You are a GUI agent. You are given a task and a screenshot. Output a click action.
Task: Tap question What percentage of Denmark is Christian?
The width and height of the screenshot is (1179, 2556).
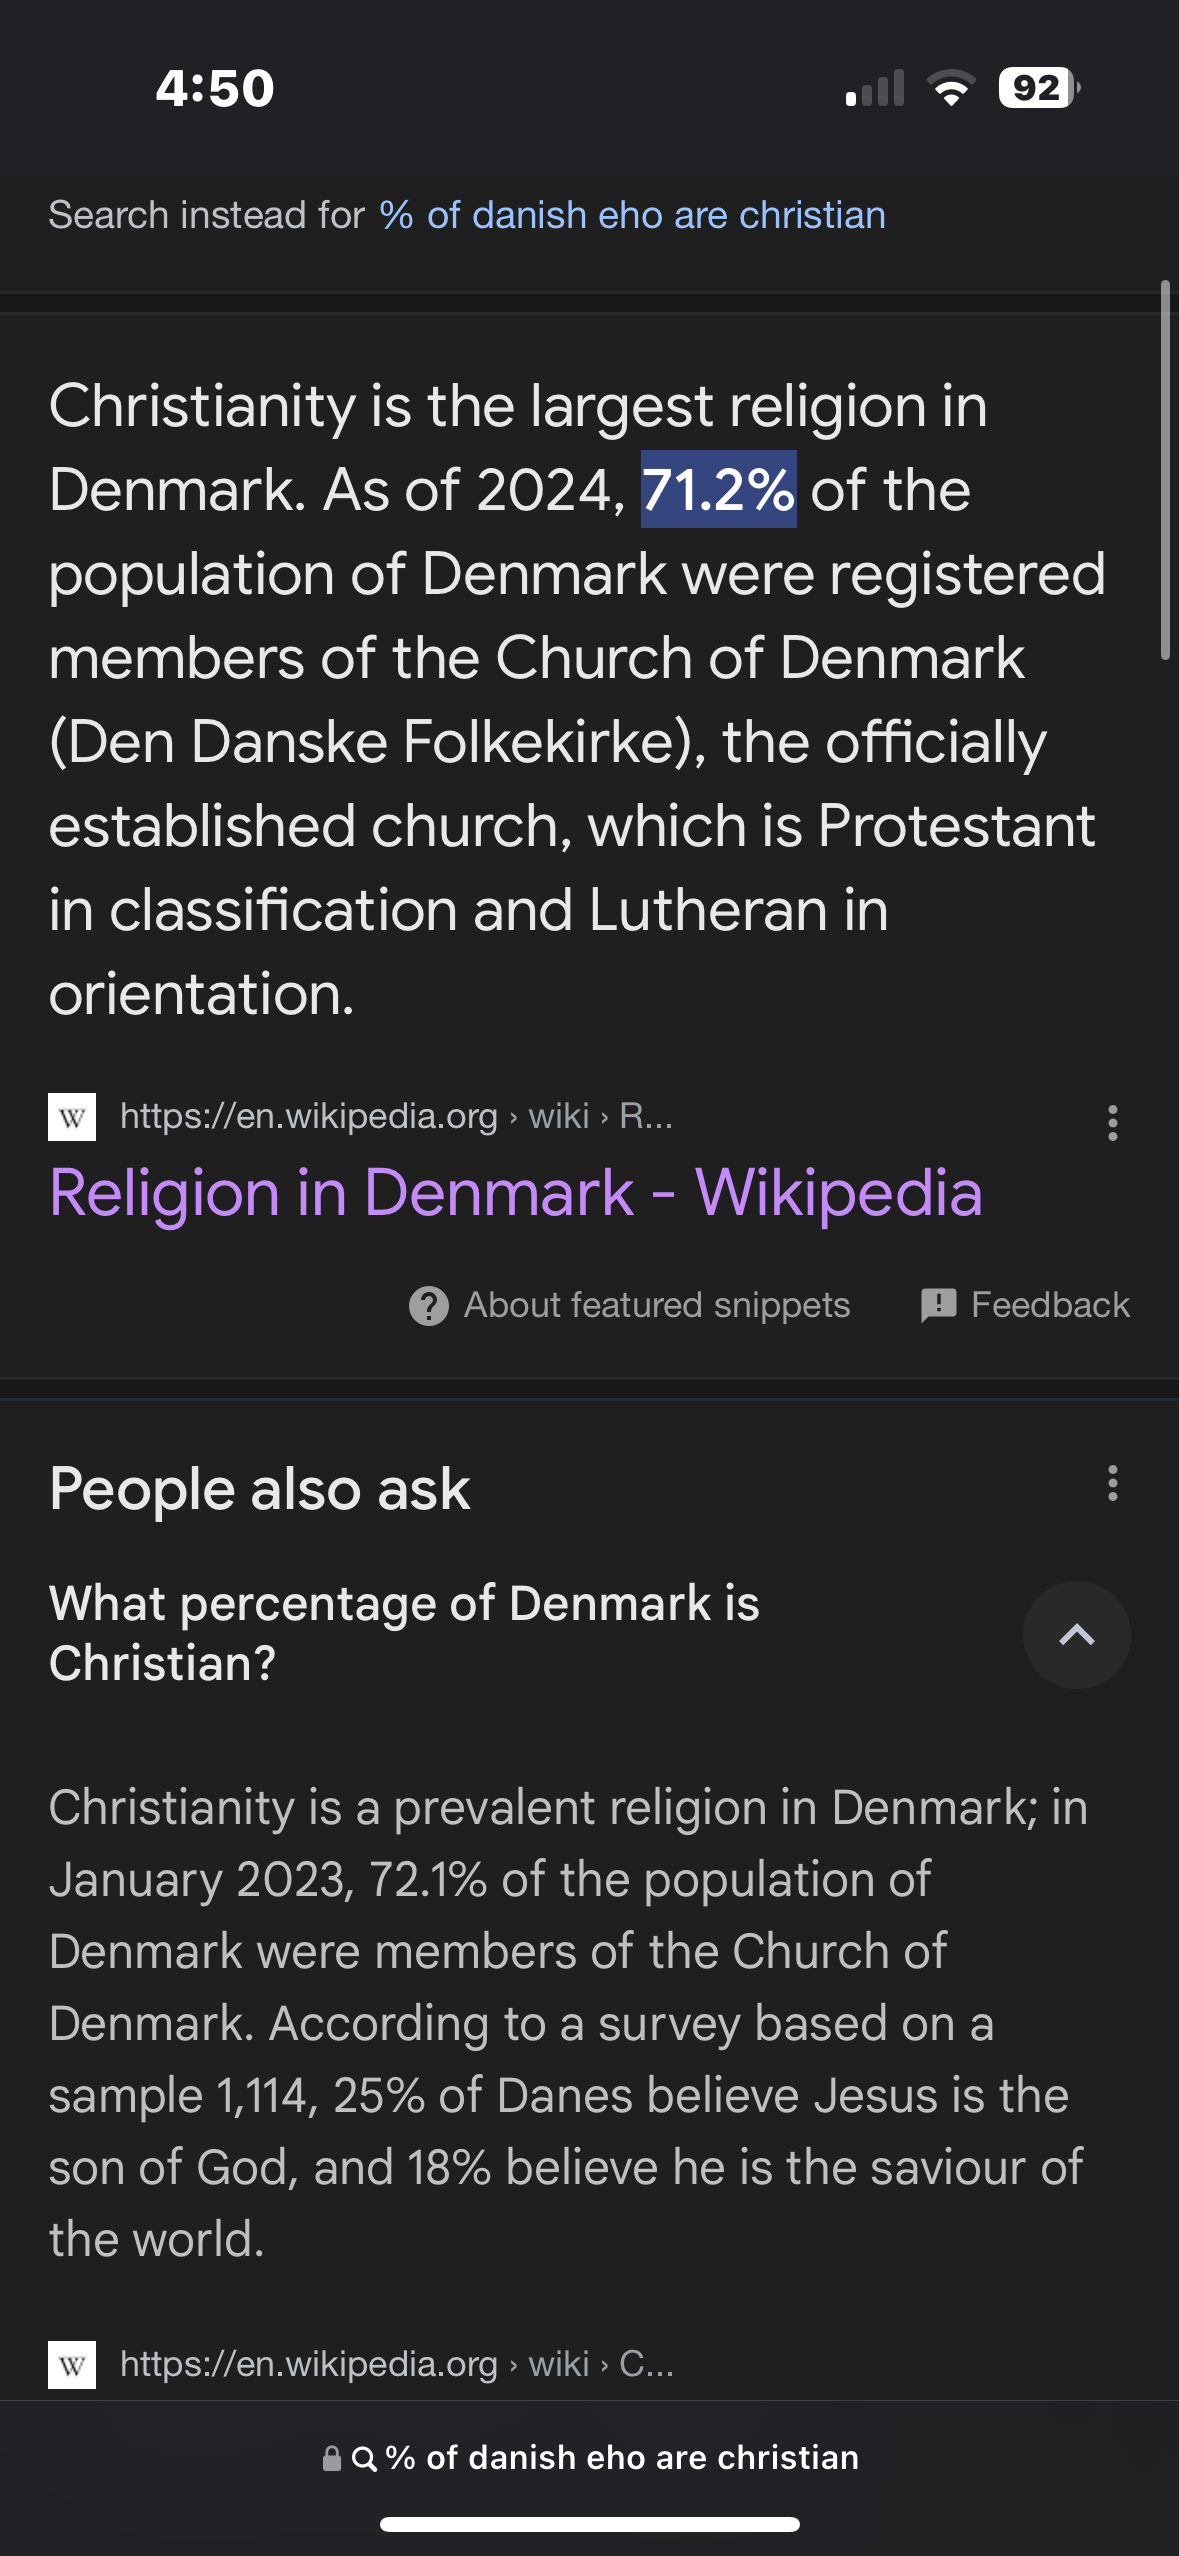coord(404,1633)
